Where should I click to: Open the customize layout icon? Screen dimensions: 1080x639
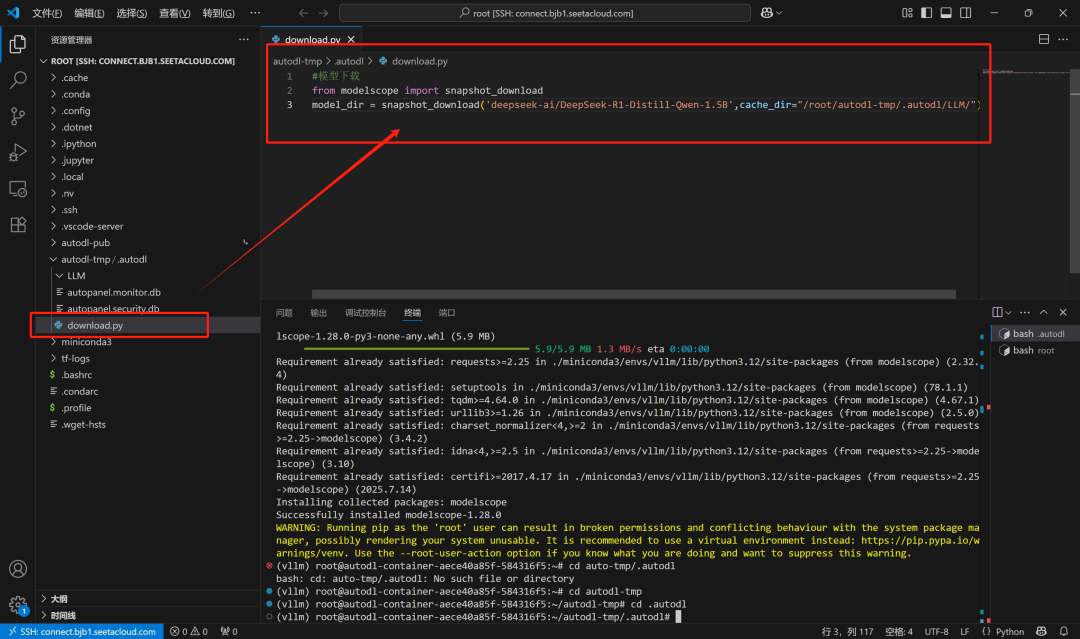[x=907, y=12]
